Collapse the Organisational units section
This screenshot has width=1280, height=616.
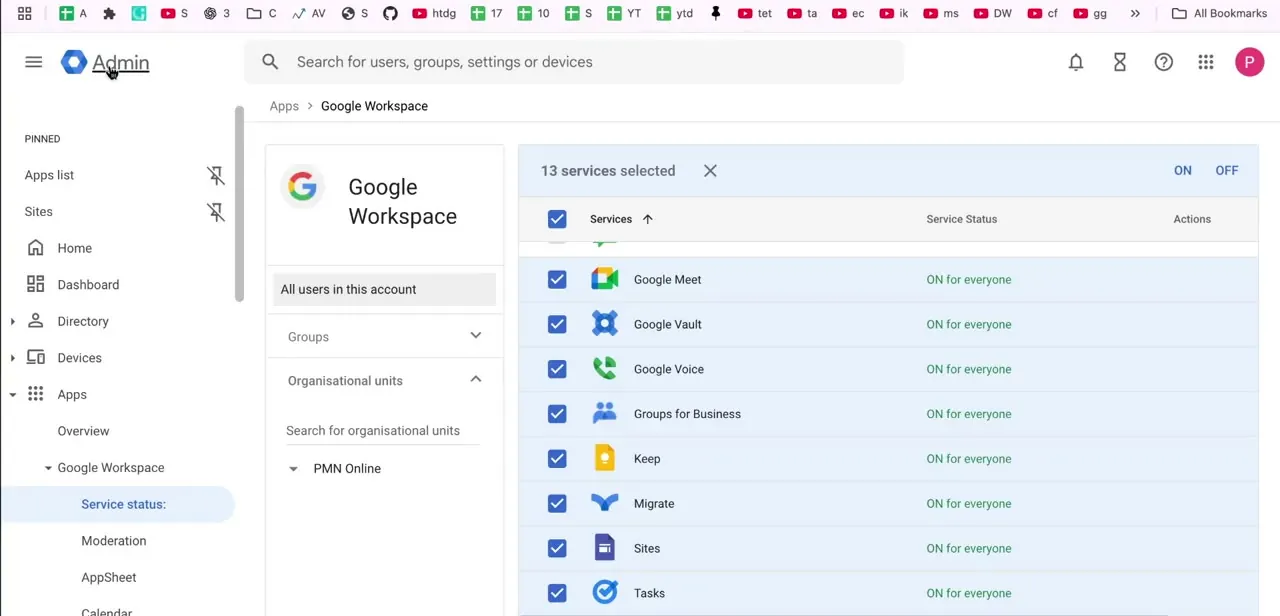tap(476, 379)
